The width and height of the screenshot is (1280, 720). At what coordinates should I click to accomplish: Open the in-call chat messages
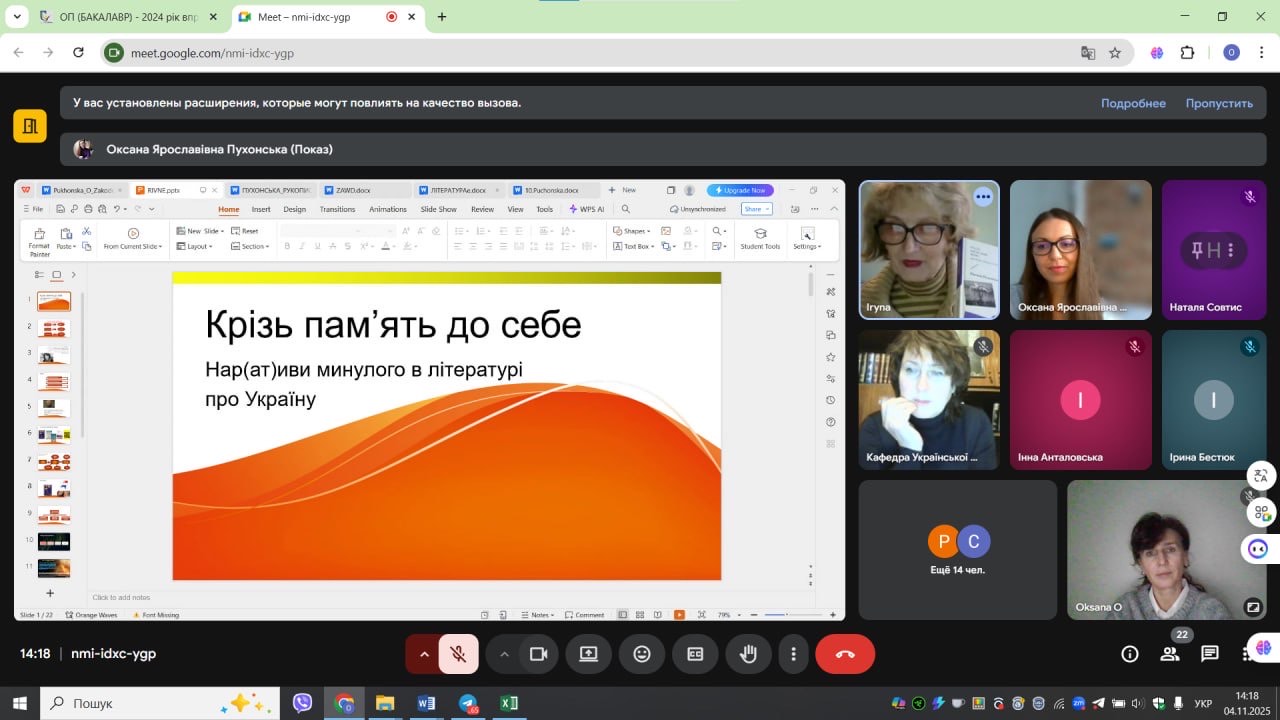pos(1210,654)
